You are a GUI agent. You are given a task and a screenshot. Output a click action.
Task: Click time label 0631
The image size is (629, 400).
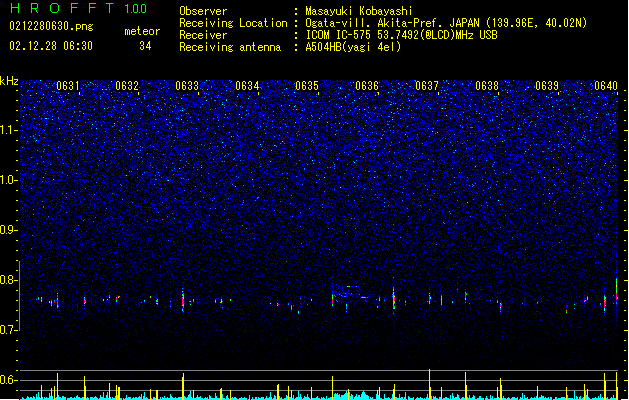coord(67,86)
